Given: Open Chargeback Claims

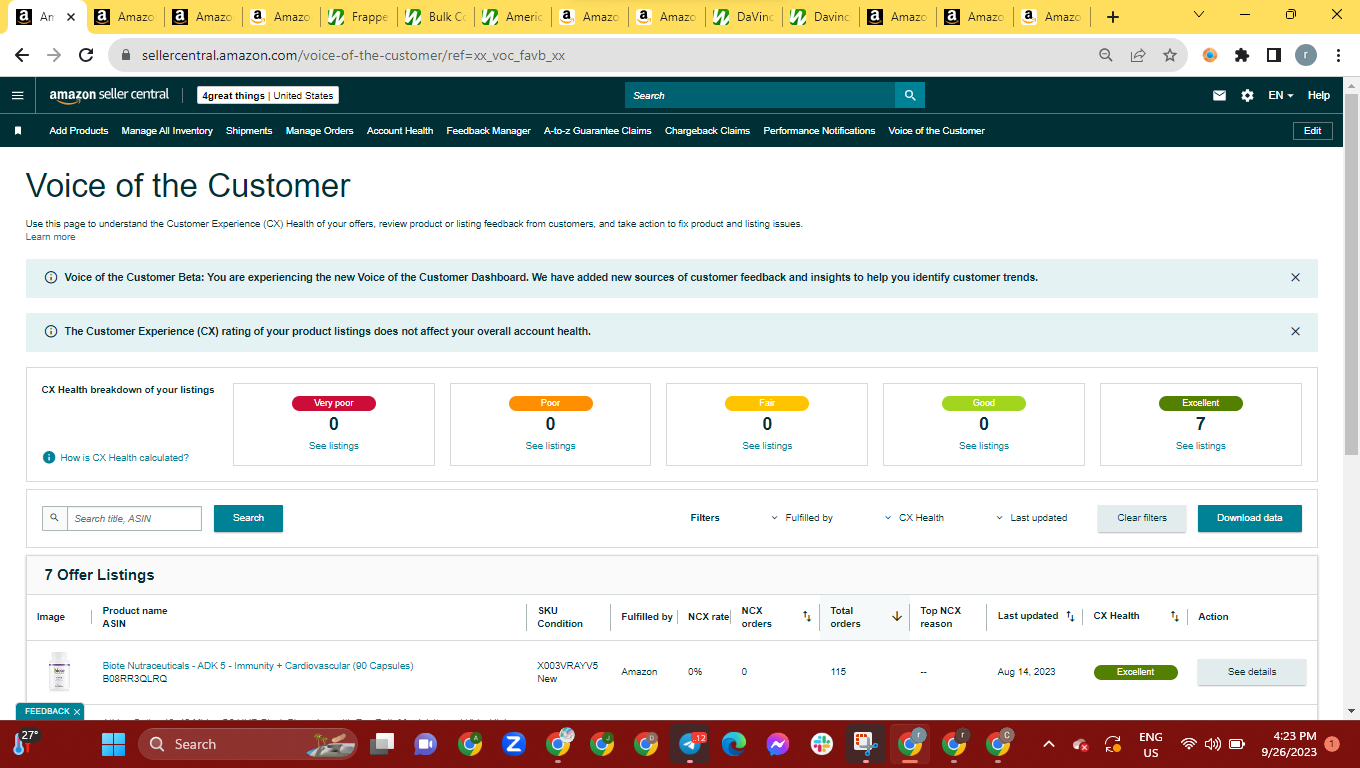Looking at the screenshot, I should (707, 131).
